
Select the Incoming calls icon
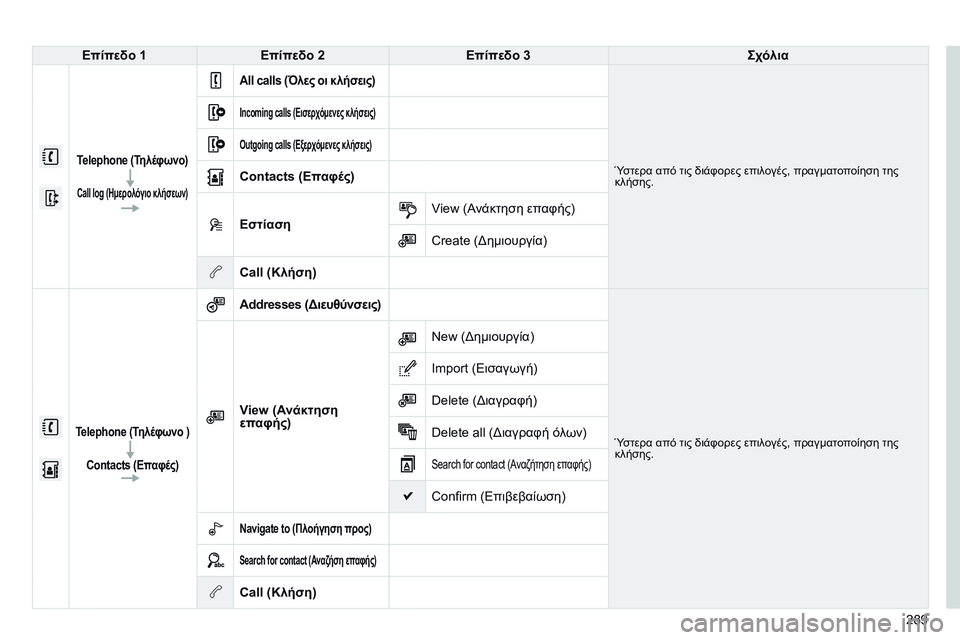click(x=216, y=113)
